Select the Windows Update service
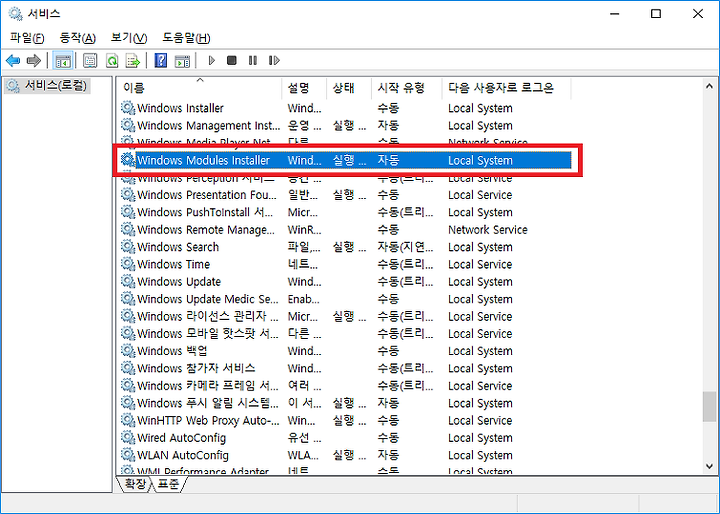 (344, 282)
